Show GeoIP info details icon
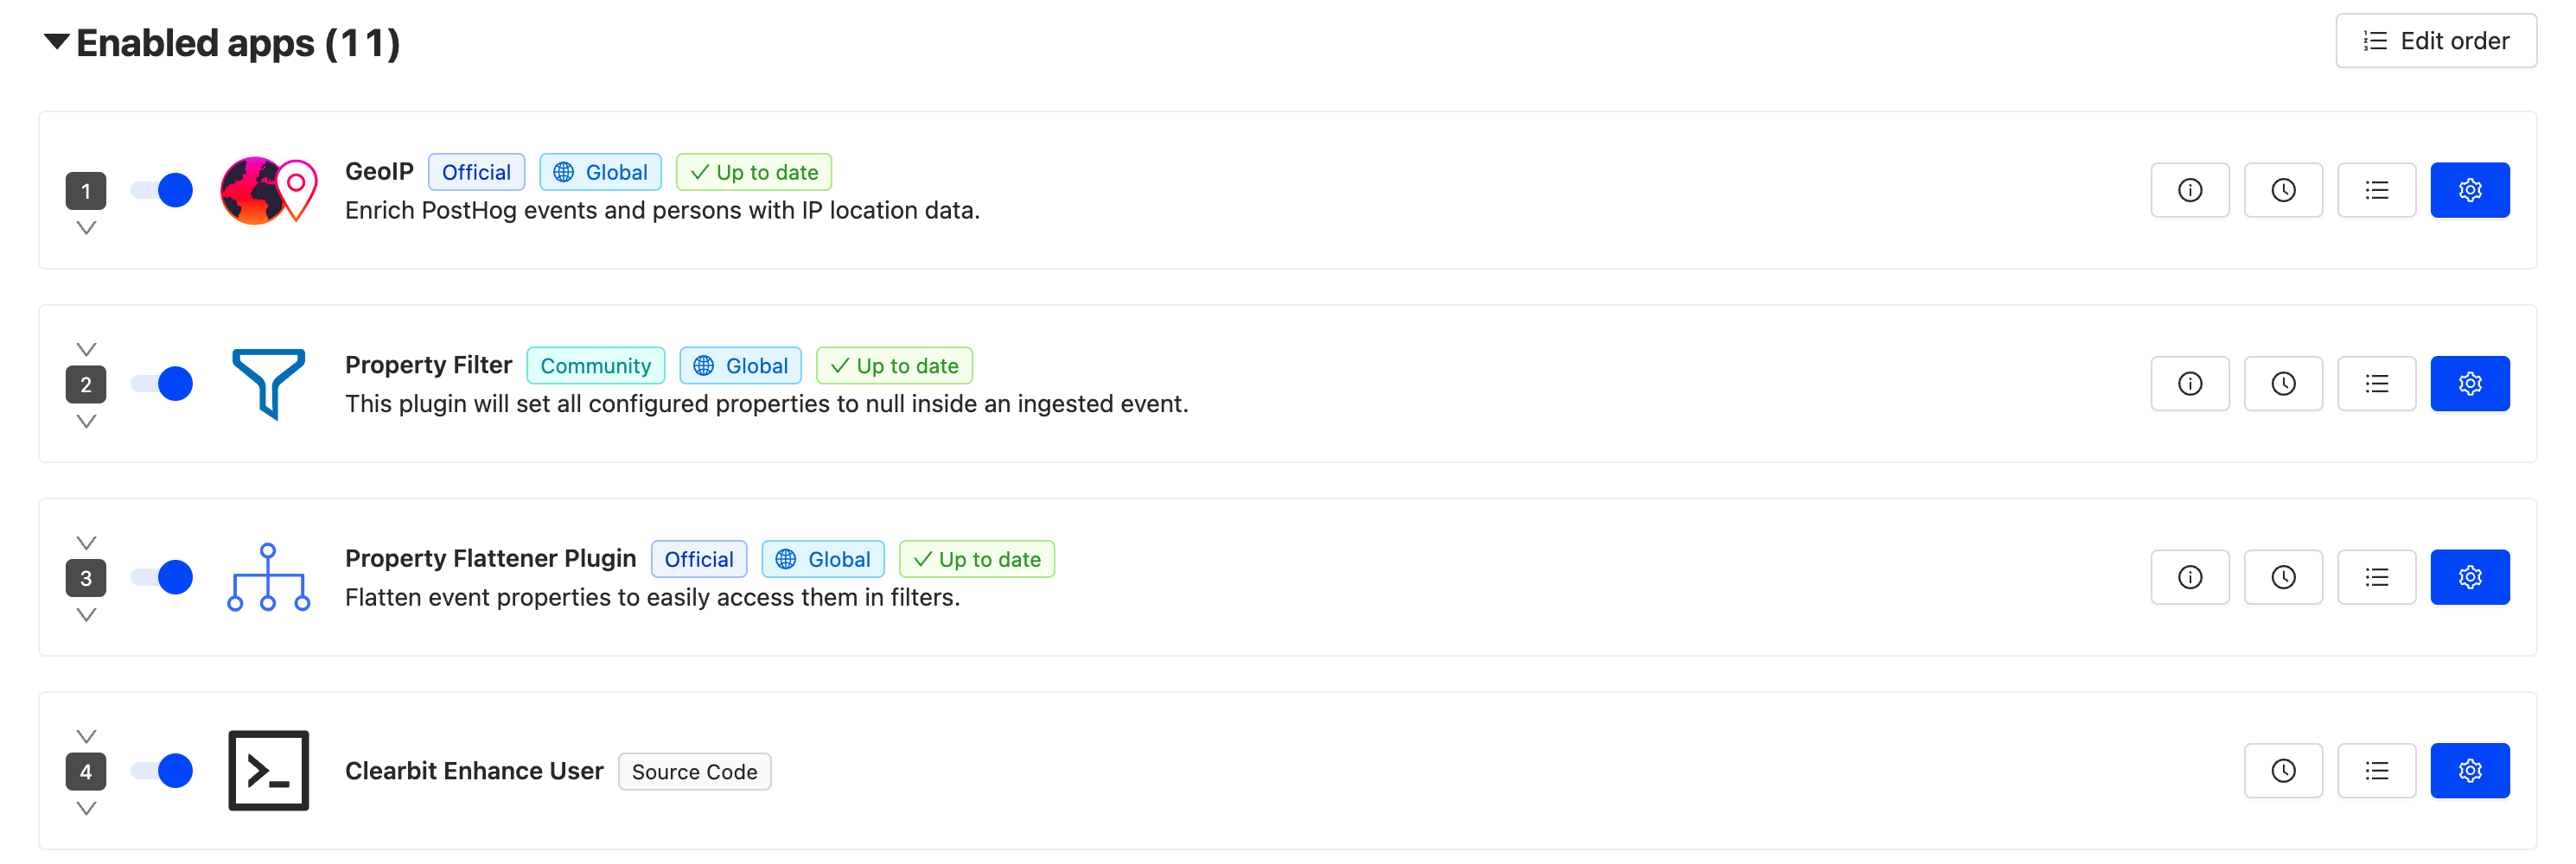2576x864 pixels. [2189, 190]
